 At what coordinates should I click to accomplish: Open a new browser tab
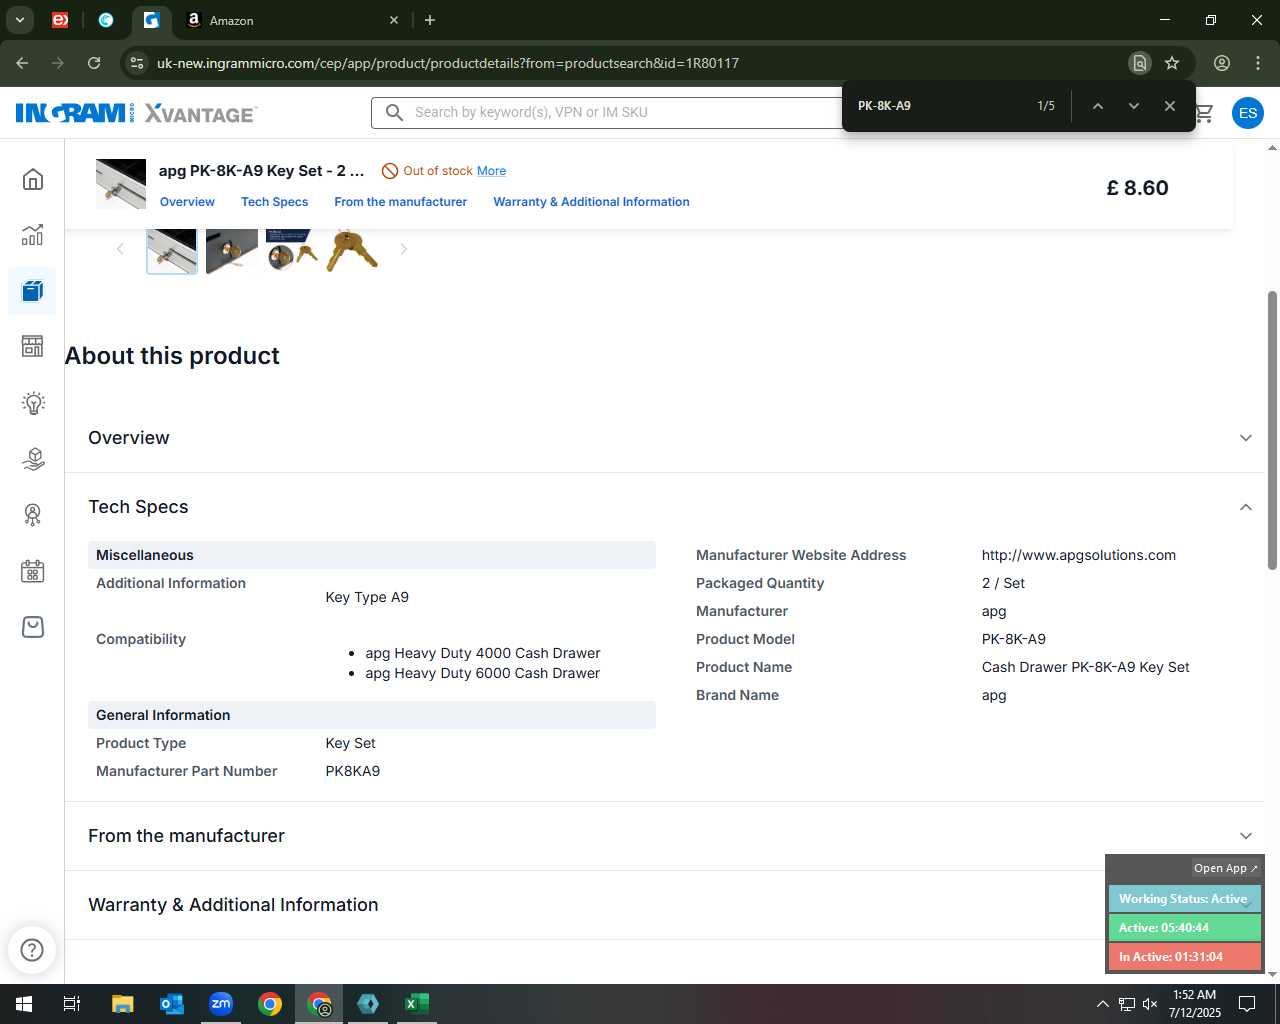point(430,20)
